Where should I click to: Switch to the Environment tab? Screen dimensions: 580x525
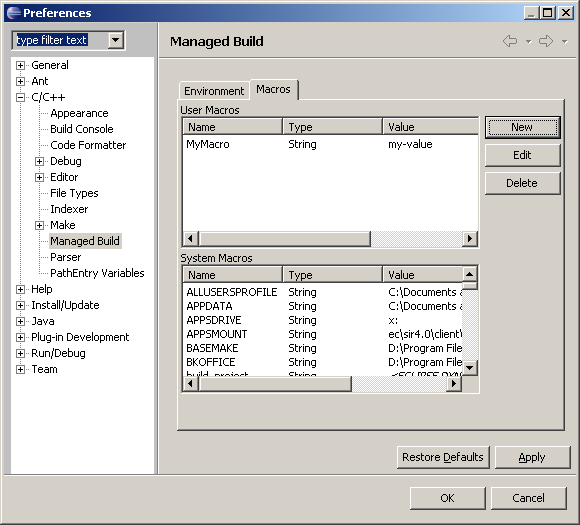pos(214,91)
